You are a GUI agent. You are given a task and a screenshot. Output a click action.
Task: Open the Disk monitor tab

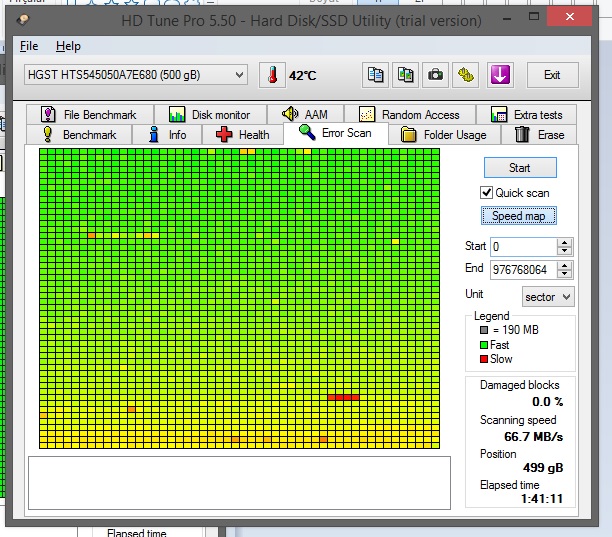tap(210, 115)
